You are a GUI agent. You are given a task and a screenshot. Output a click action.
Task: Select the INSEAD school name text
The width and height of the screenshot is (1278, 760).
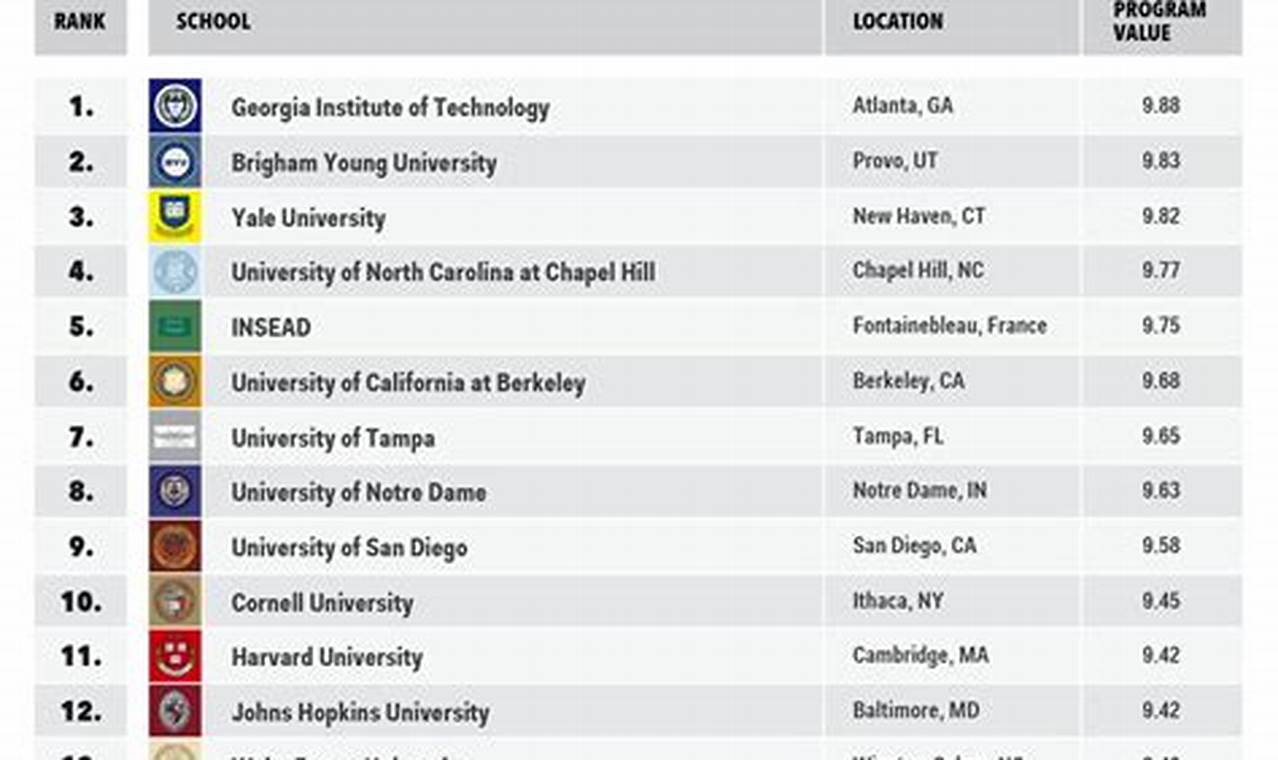pos(271,327)
